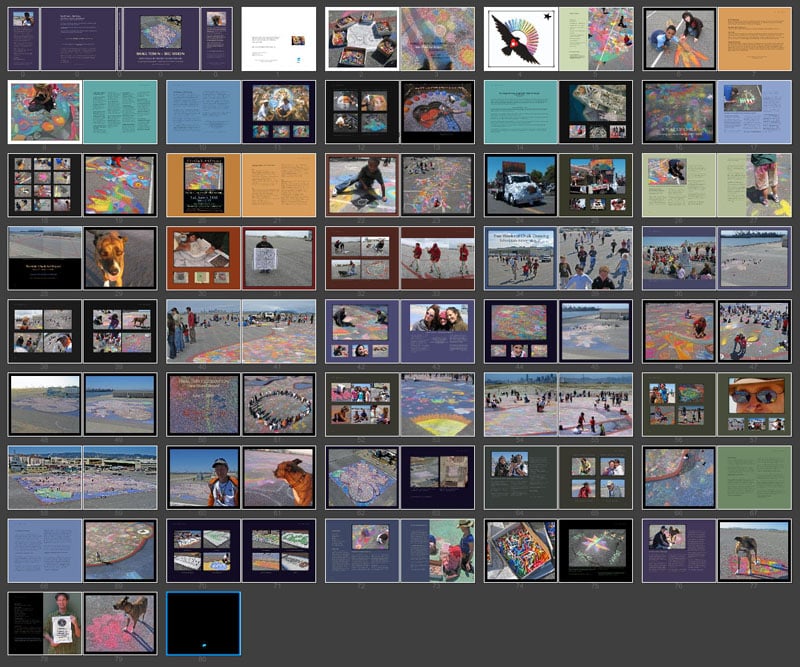Select the teal multi-column text page
The width and height of the screenshot is (800, 667).
[120, 112]
